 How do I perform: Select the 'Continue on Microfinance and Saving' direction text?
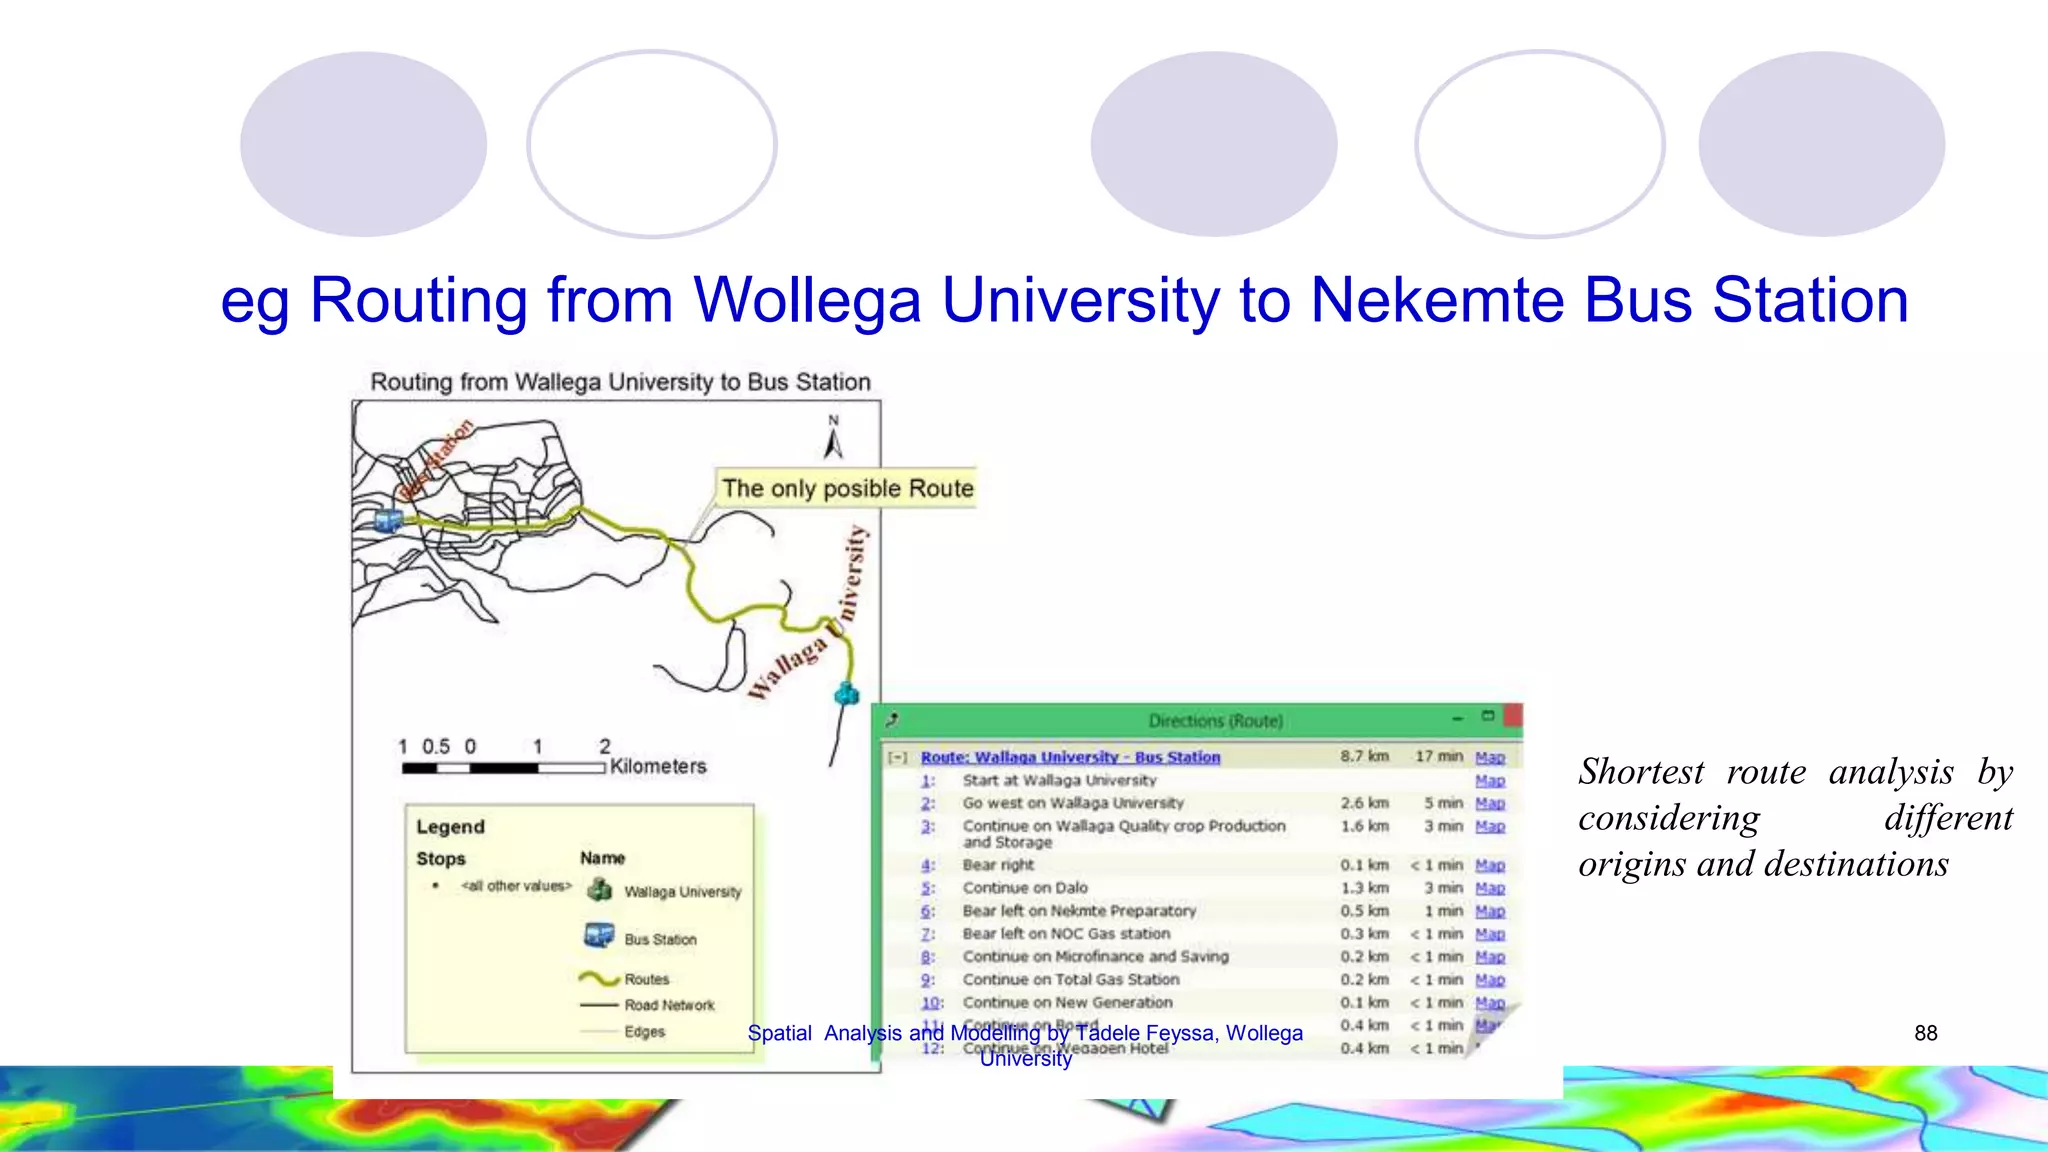pos(1095,958)
